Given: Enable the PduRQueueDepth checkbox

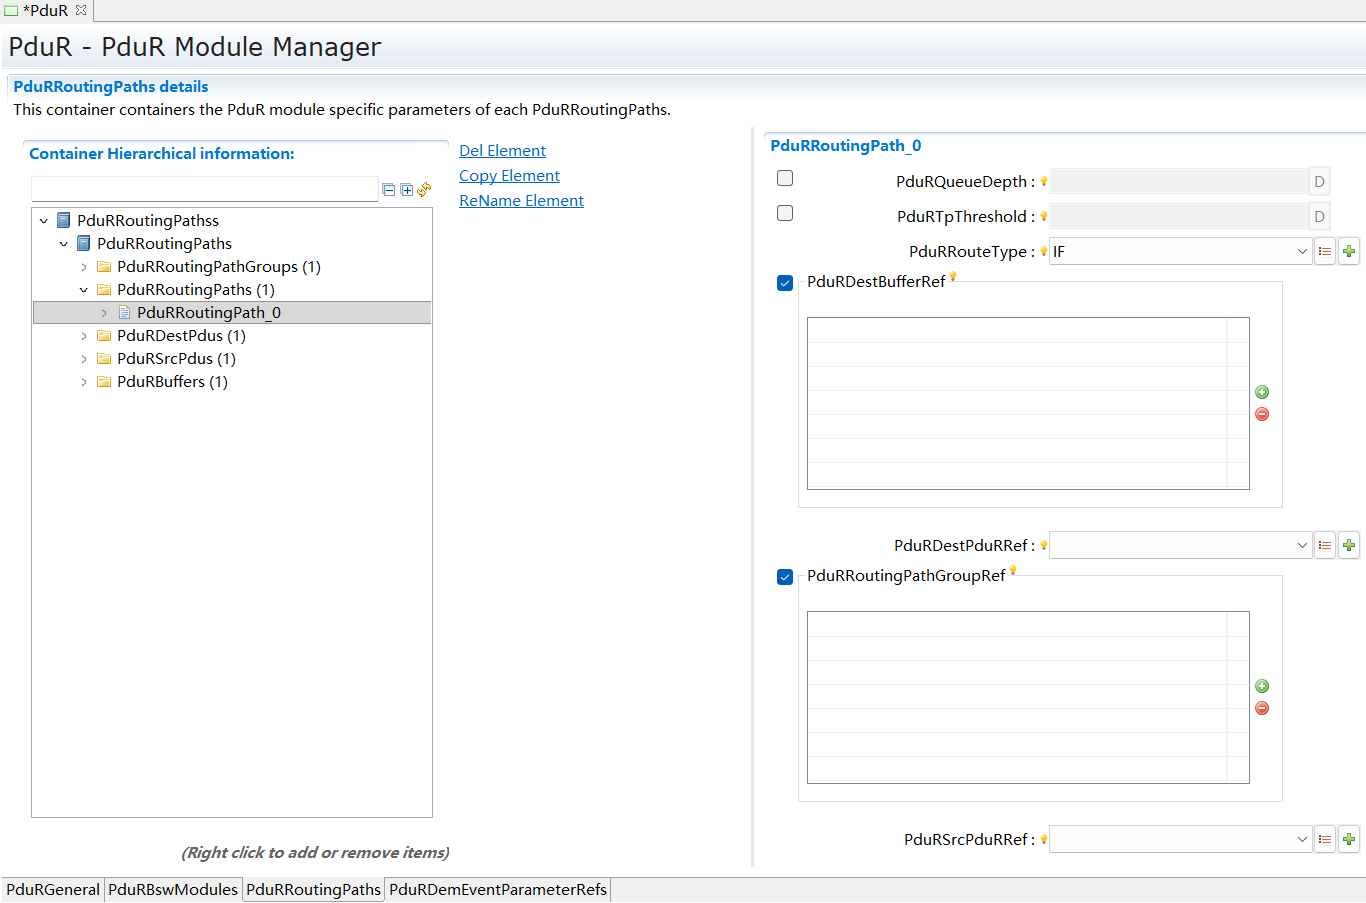Looking at the screenshot, I should pyautogui.click(x=784, y=178).
